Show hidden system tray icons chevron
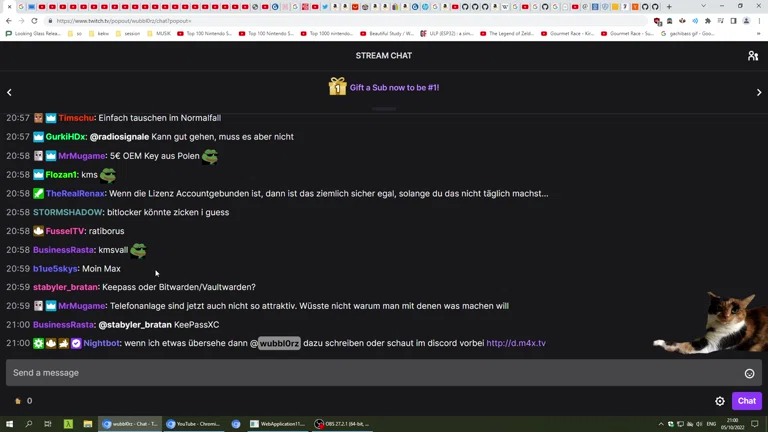Image resolution: width=768 pixels, height=432 pixels. tap(661, 424)
